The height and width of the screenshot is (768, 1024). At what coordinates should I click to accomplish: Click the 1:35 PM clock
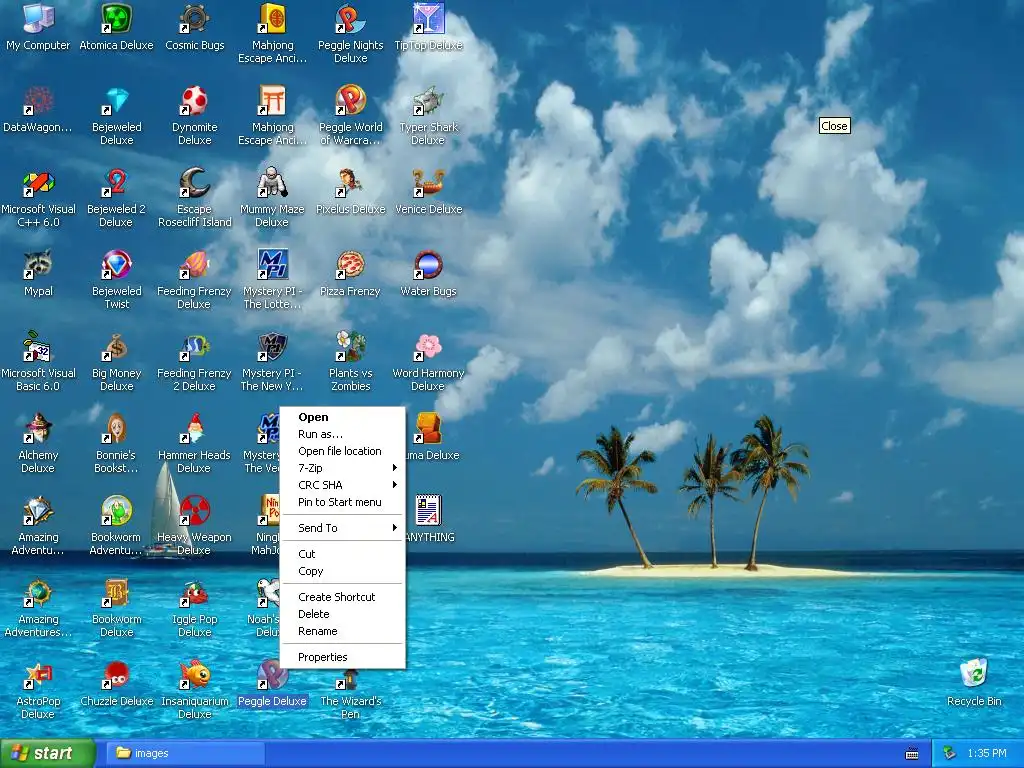987,754
